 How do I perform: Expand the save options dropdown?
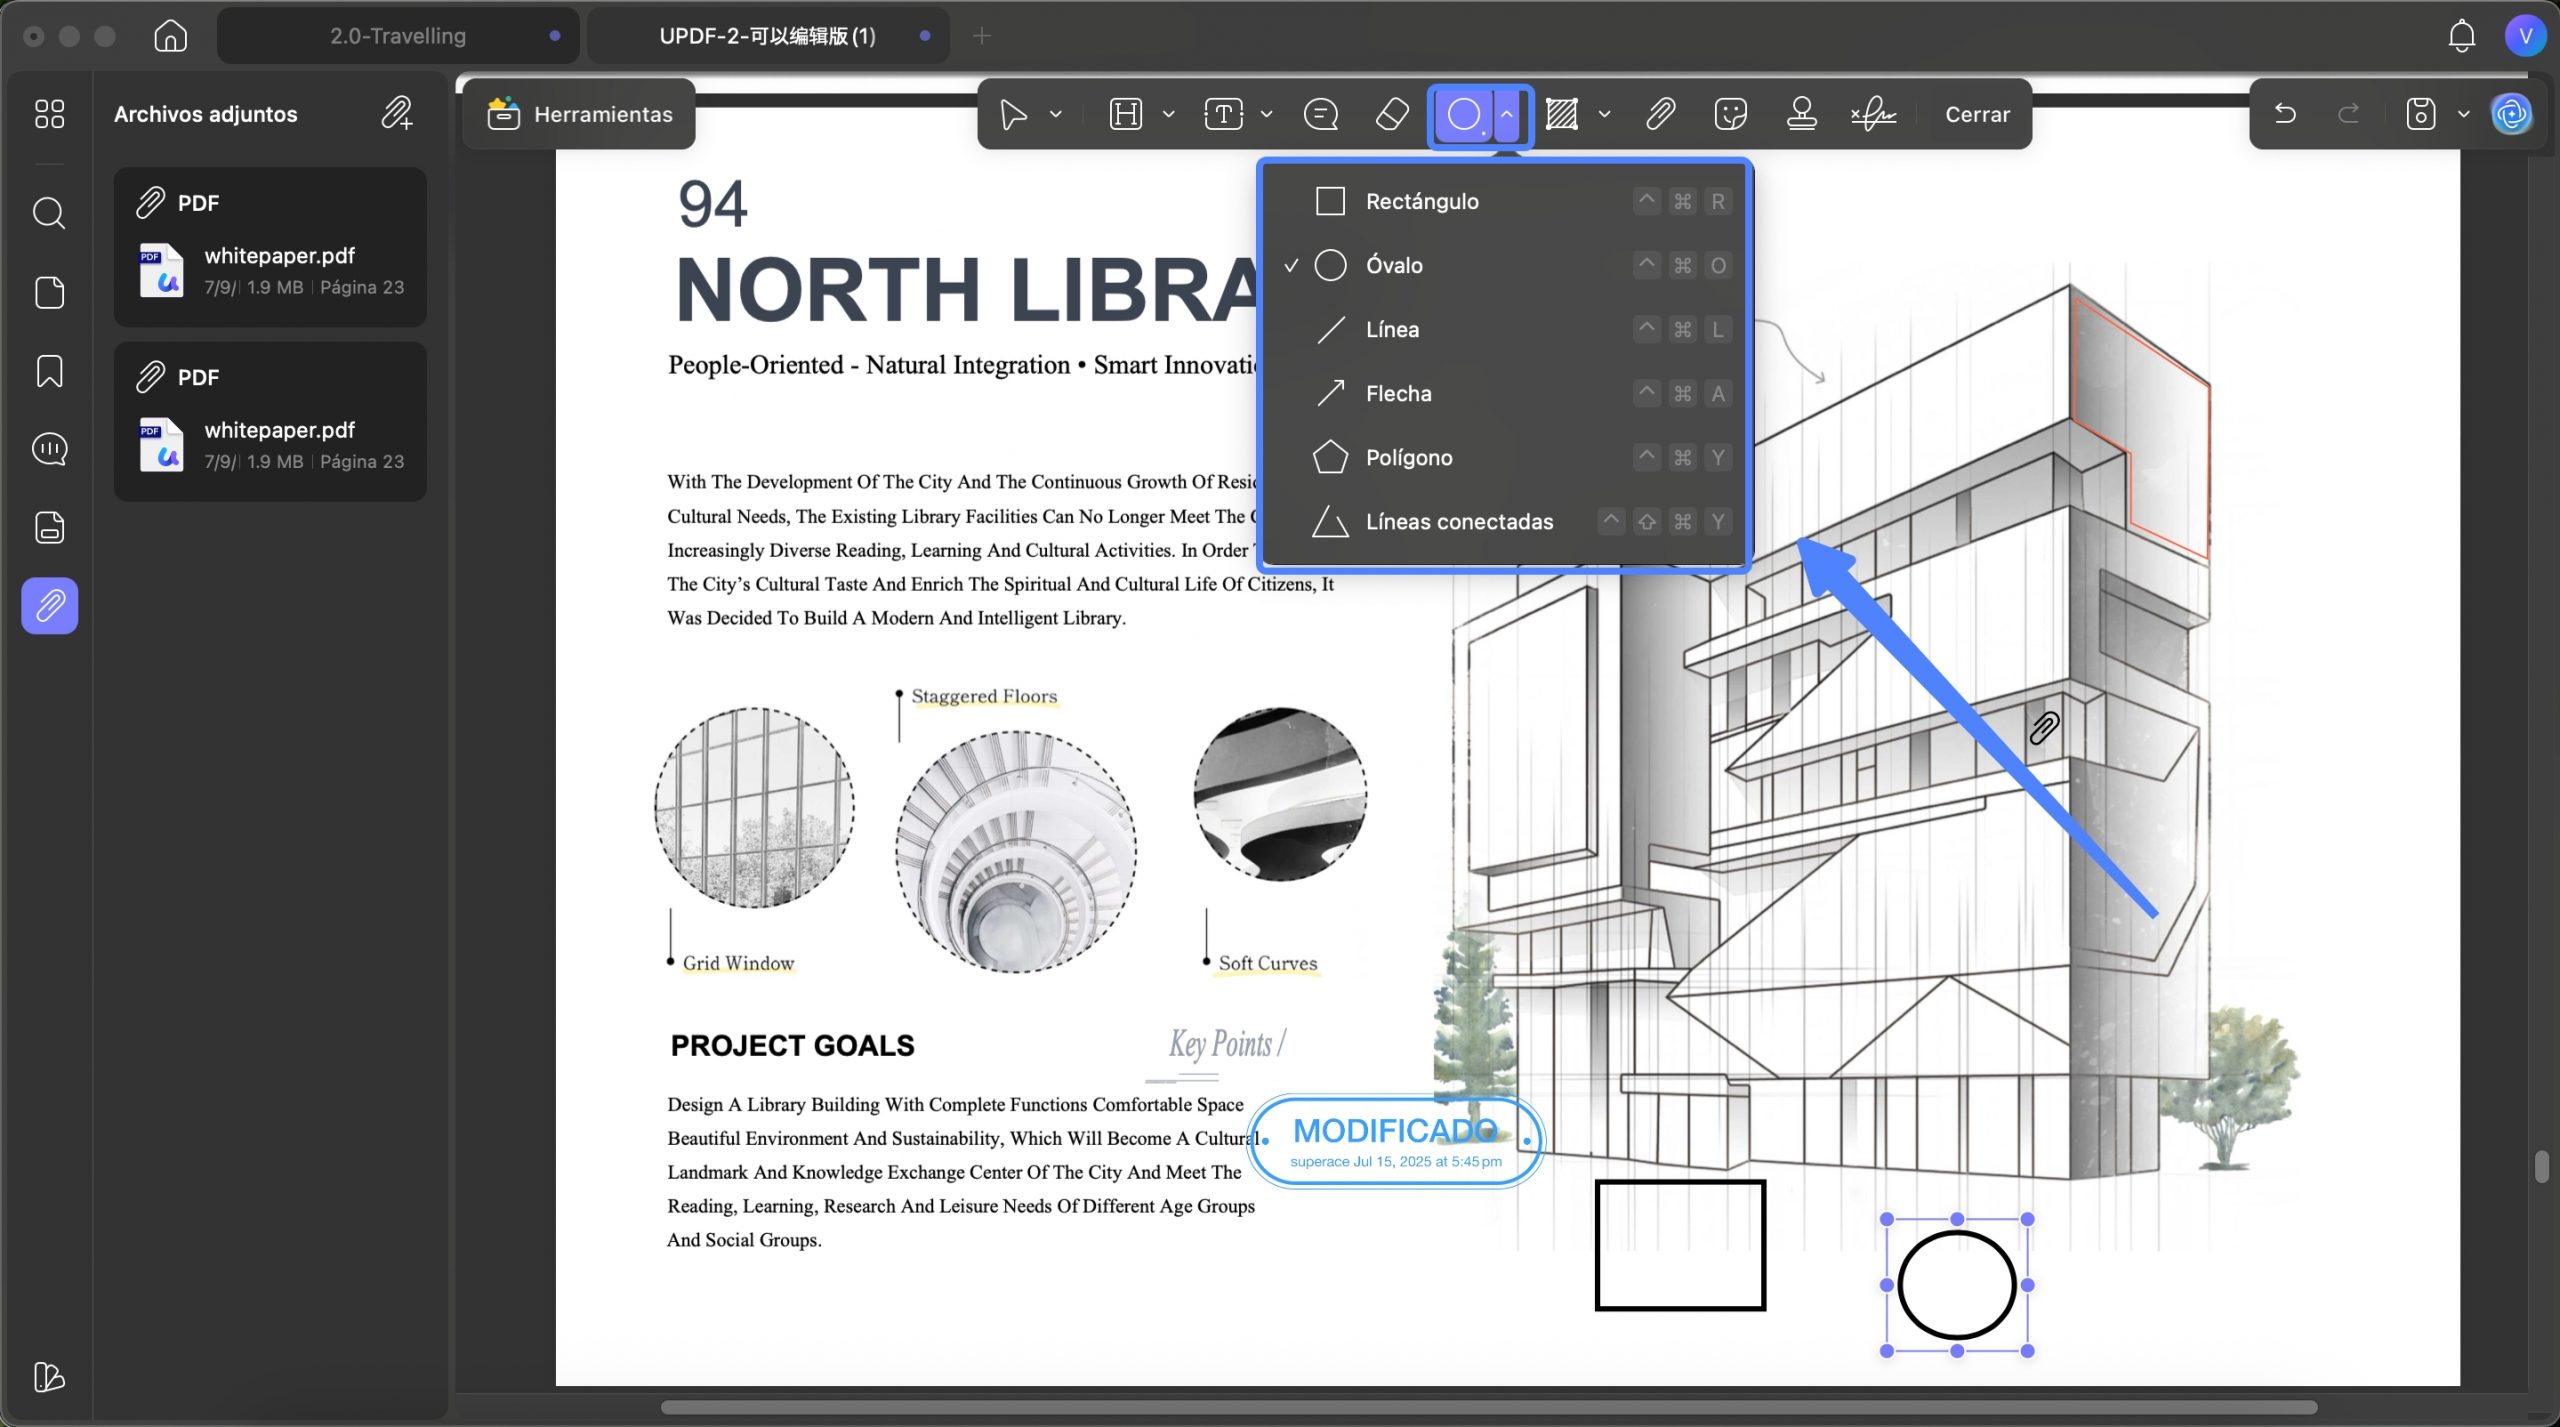click(2464, 114)
